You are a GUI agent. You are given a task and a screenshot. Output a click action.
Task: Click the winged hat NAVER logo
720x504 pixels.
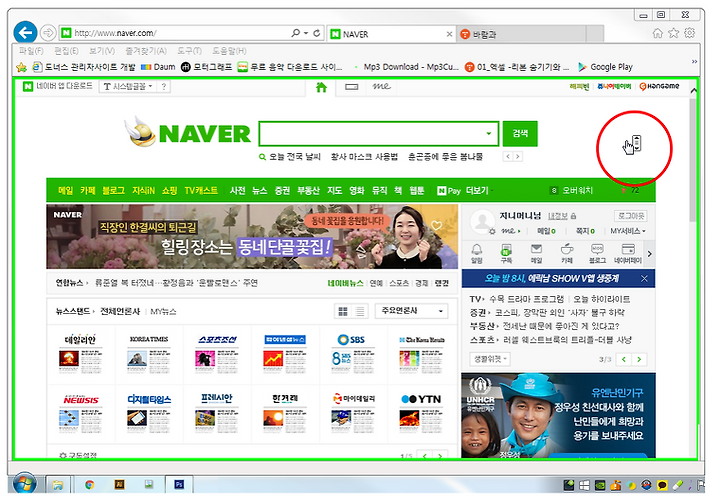(x=187, y=133)
